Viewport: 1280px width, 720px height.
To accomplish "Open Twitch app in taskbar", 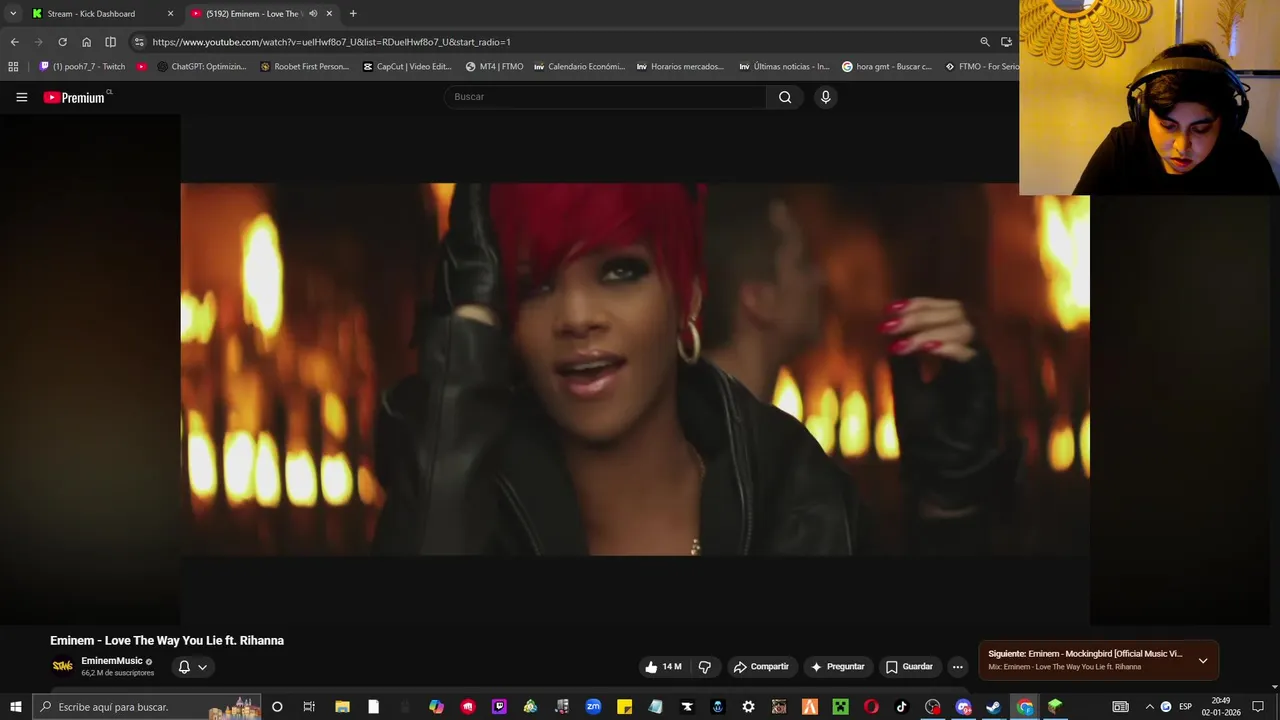I will 499,707.
